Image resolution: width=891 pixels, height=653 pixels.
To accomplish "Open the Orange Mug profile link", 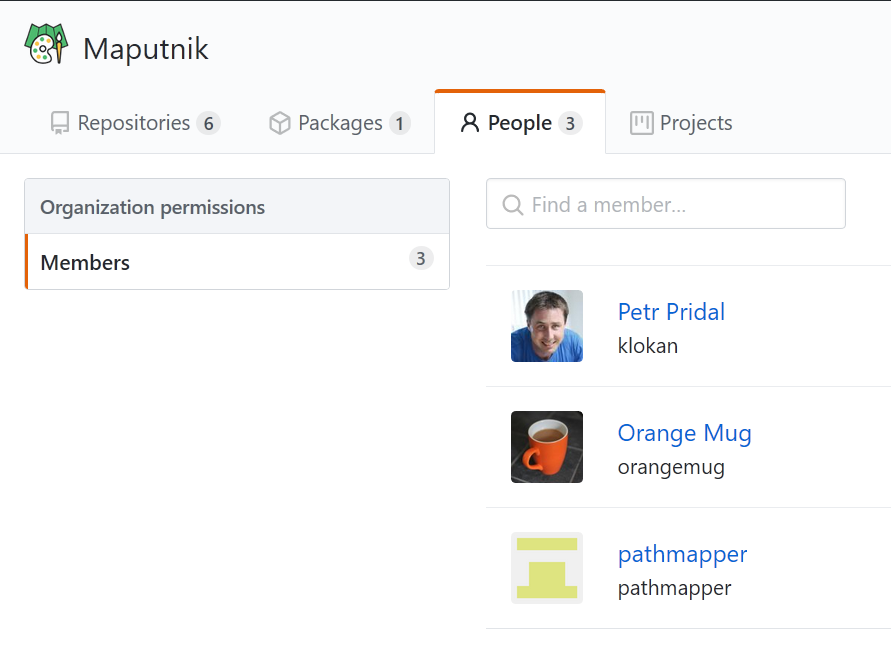I will (685, 433).
